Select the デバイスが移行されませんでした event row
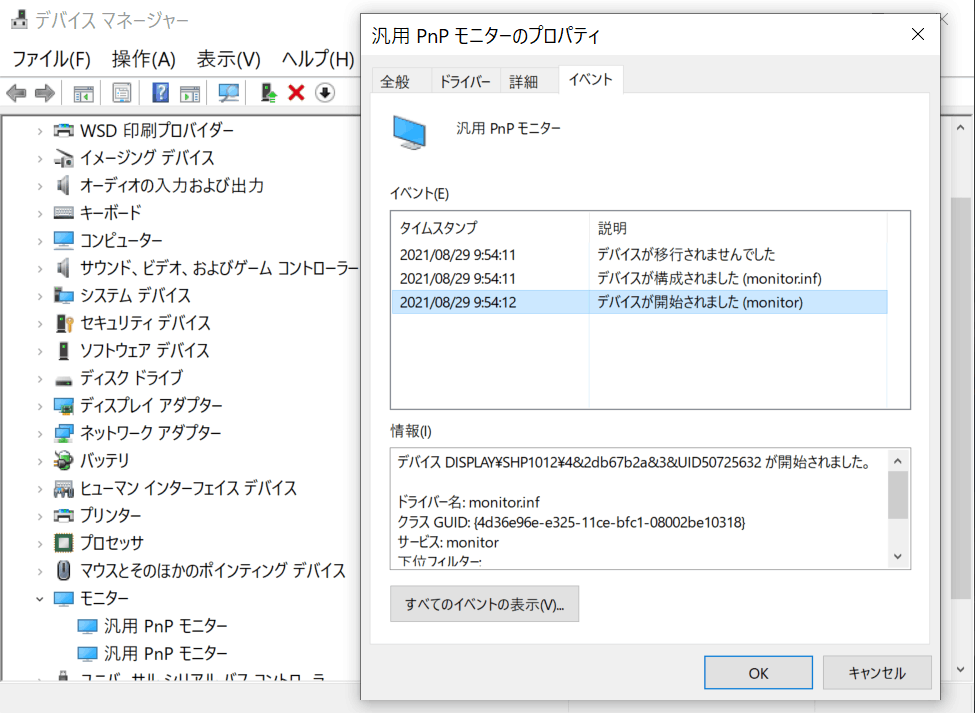Viewport: 975px width, 713px height. pyautogui.click(x=639, y=254)
